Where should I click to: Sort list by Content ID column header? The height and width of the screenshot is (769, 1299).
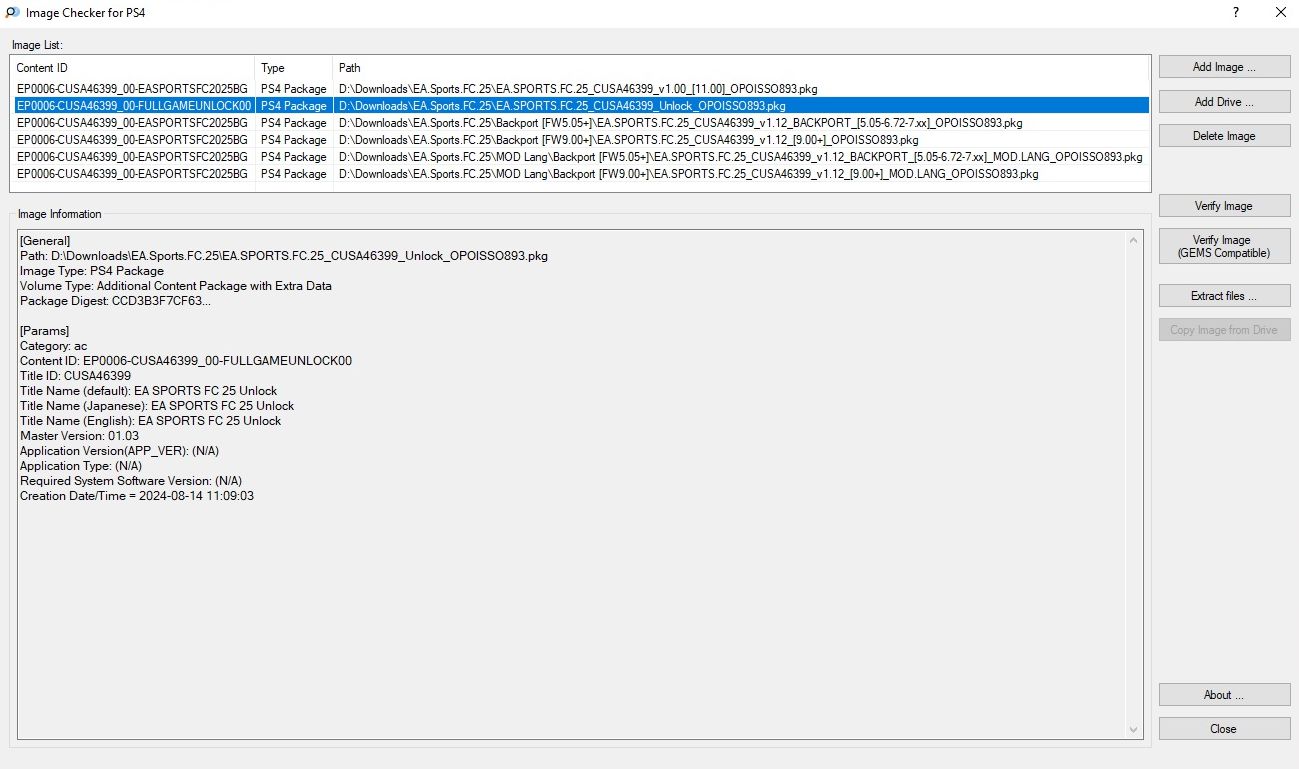(133, 68)
